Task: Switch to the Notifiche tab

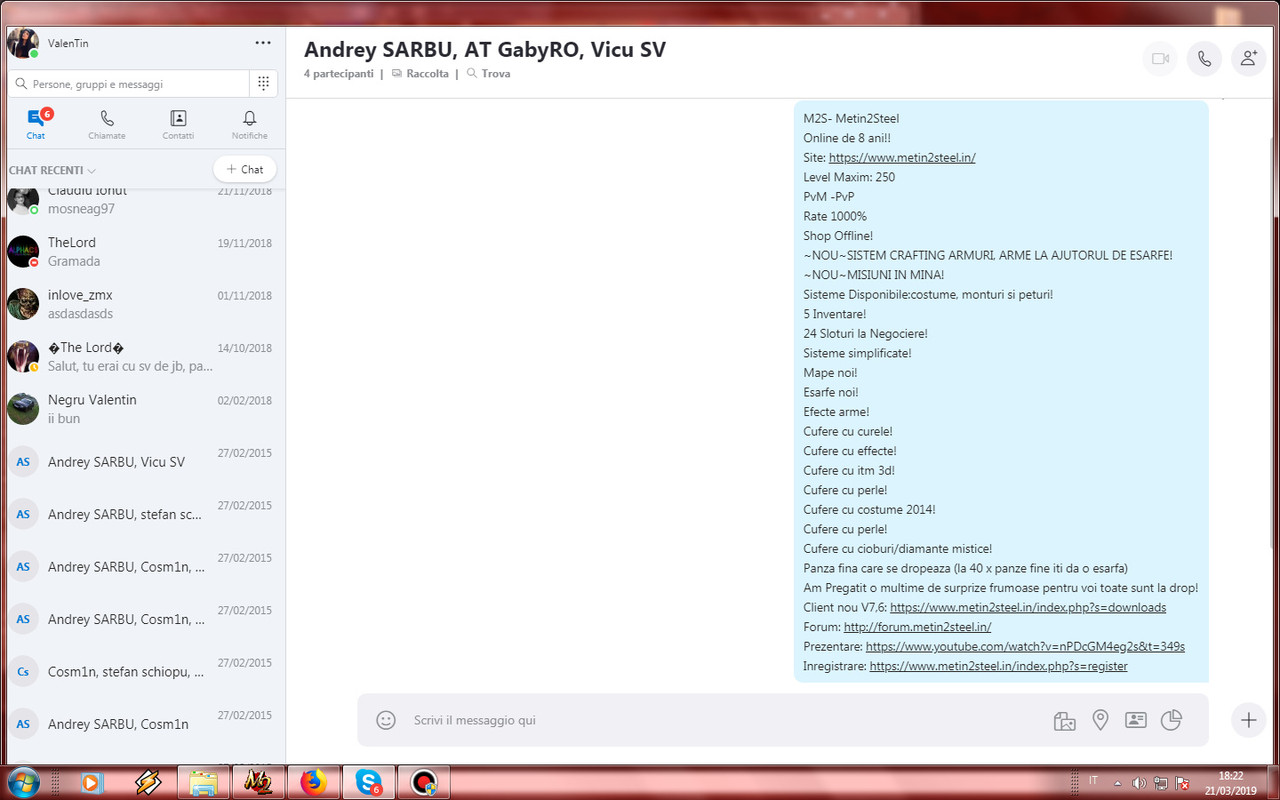Action: pos(250,125)
